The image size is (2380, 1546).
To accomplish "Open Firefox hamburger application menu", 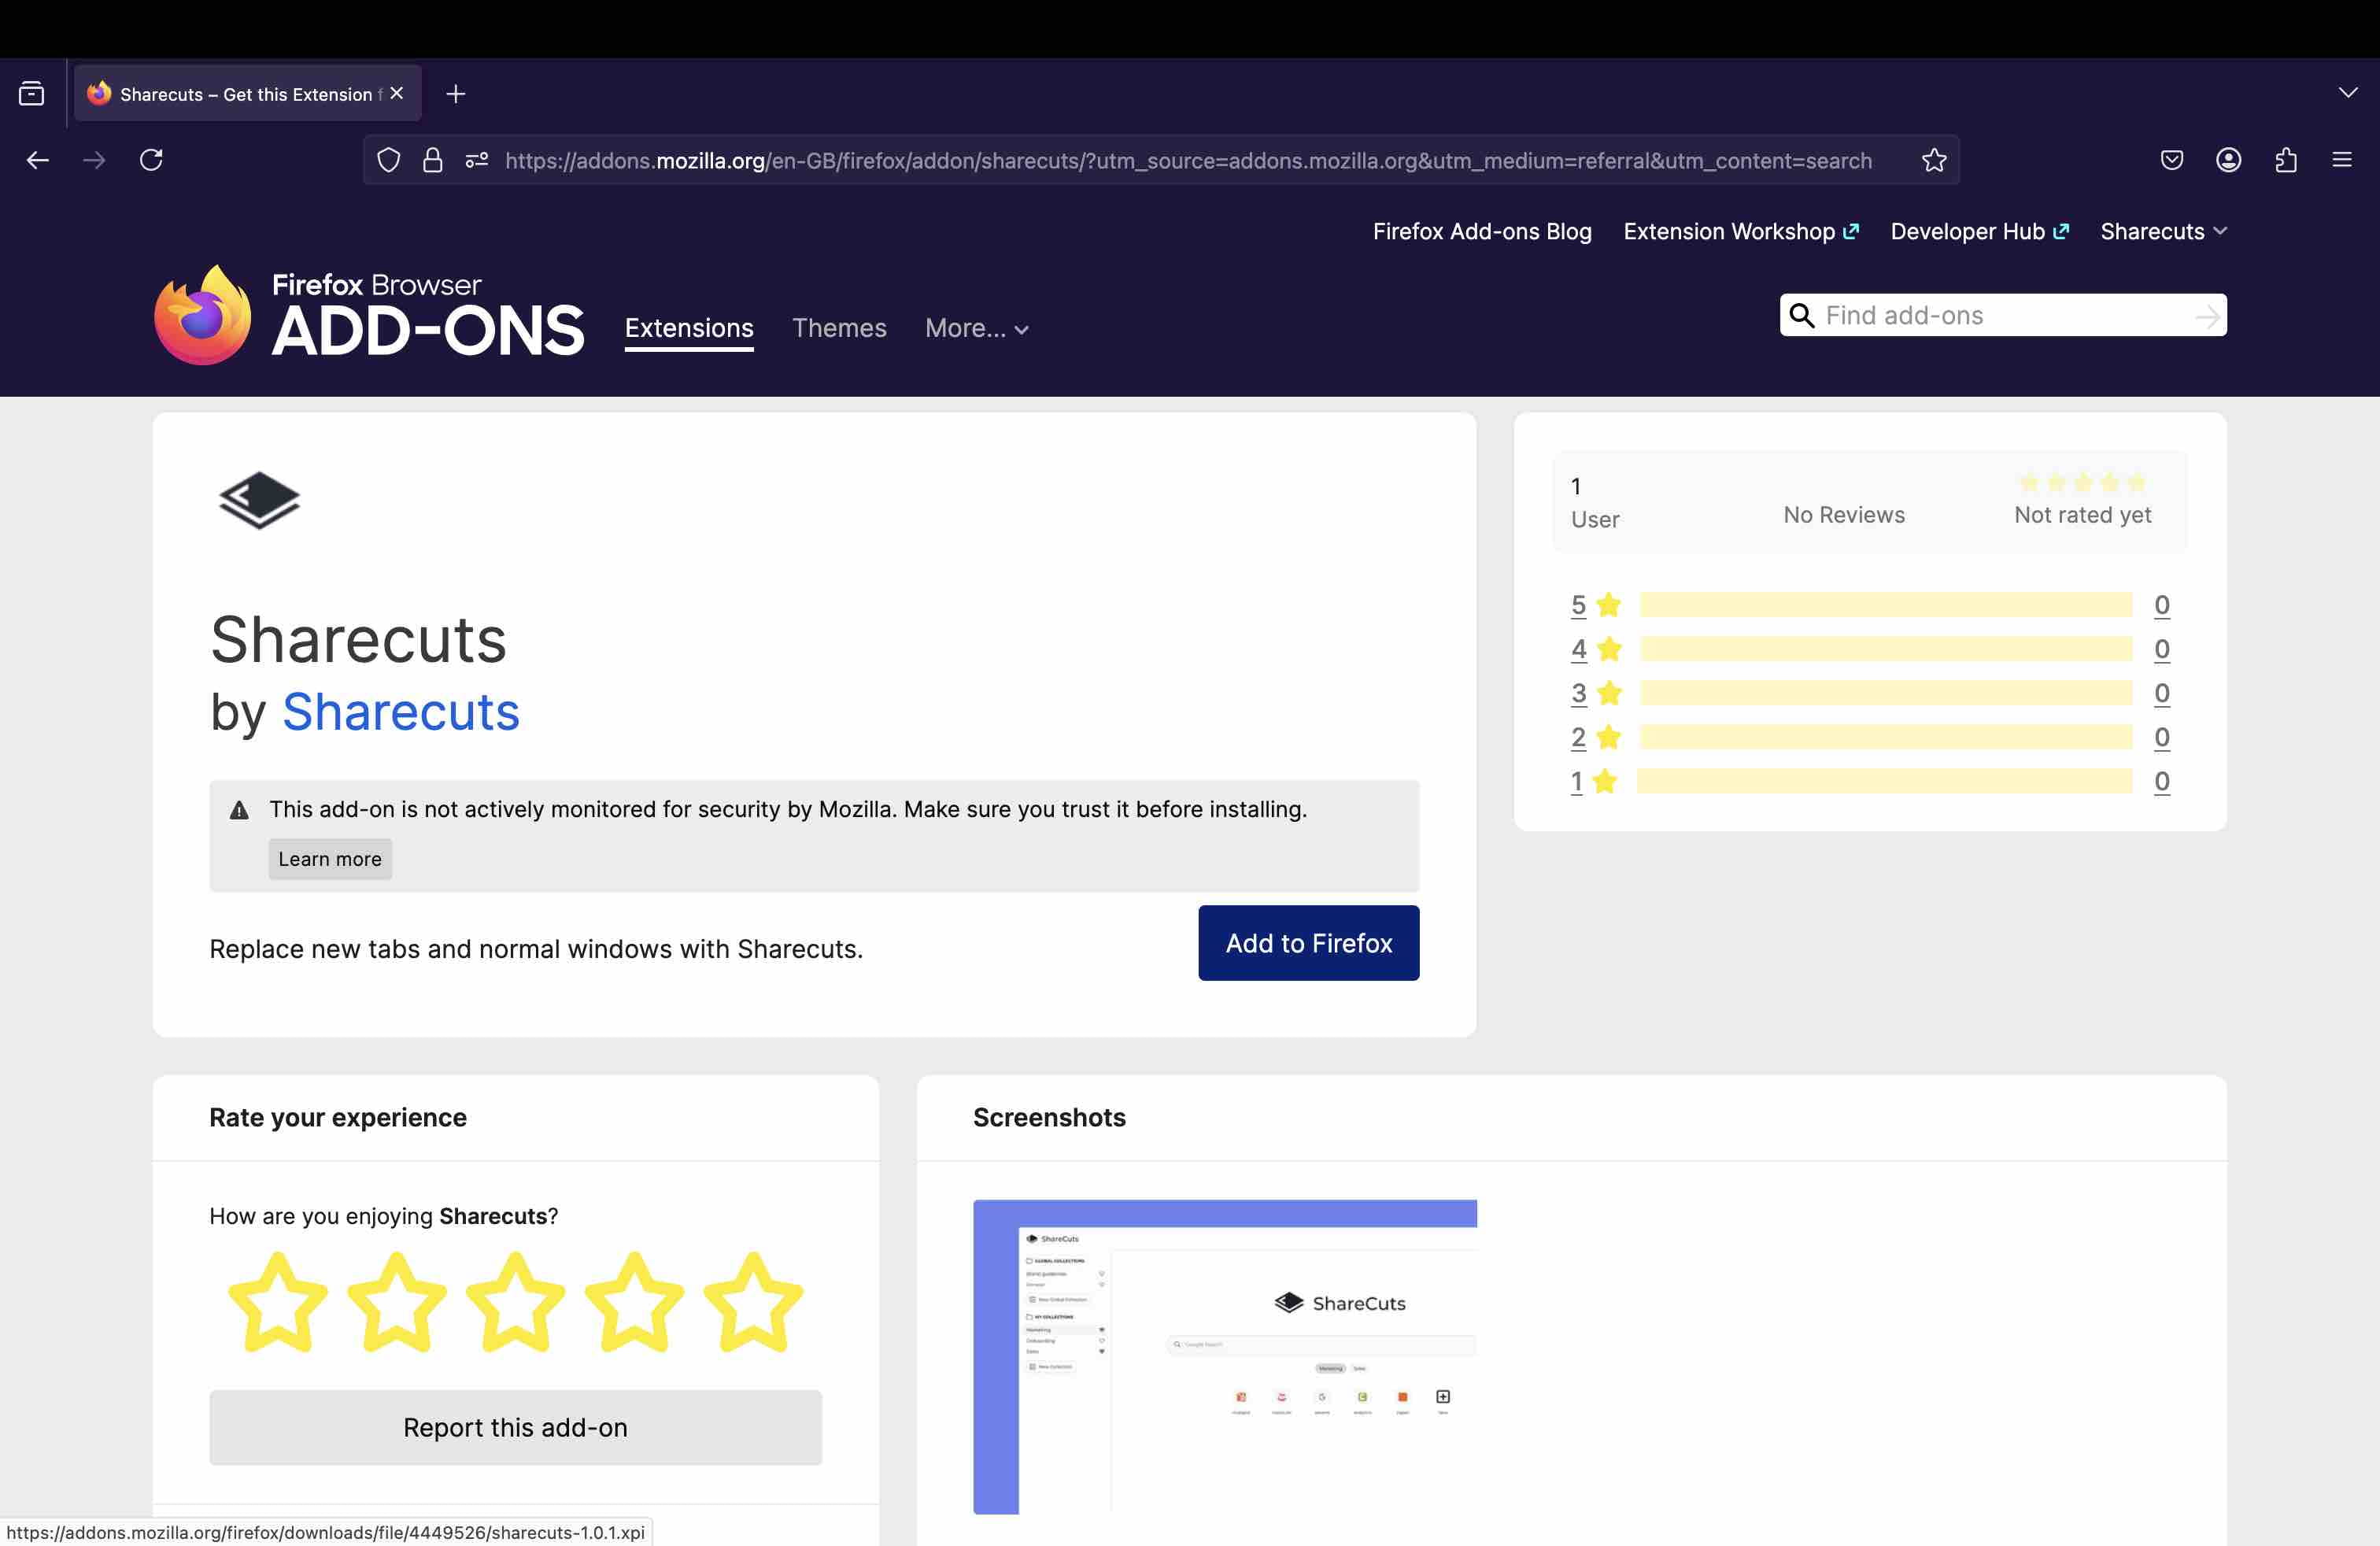I will (x=2342, y=160).
